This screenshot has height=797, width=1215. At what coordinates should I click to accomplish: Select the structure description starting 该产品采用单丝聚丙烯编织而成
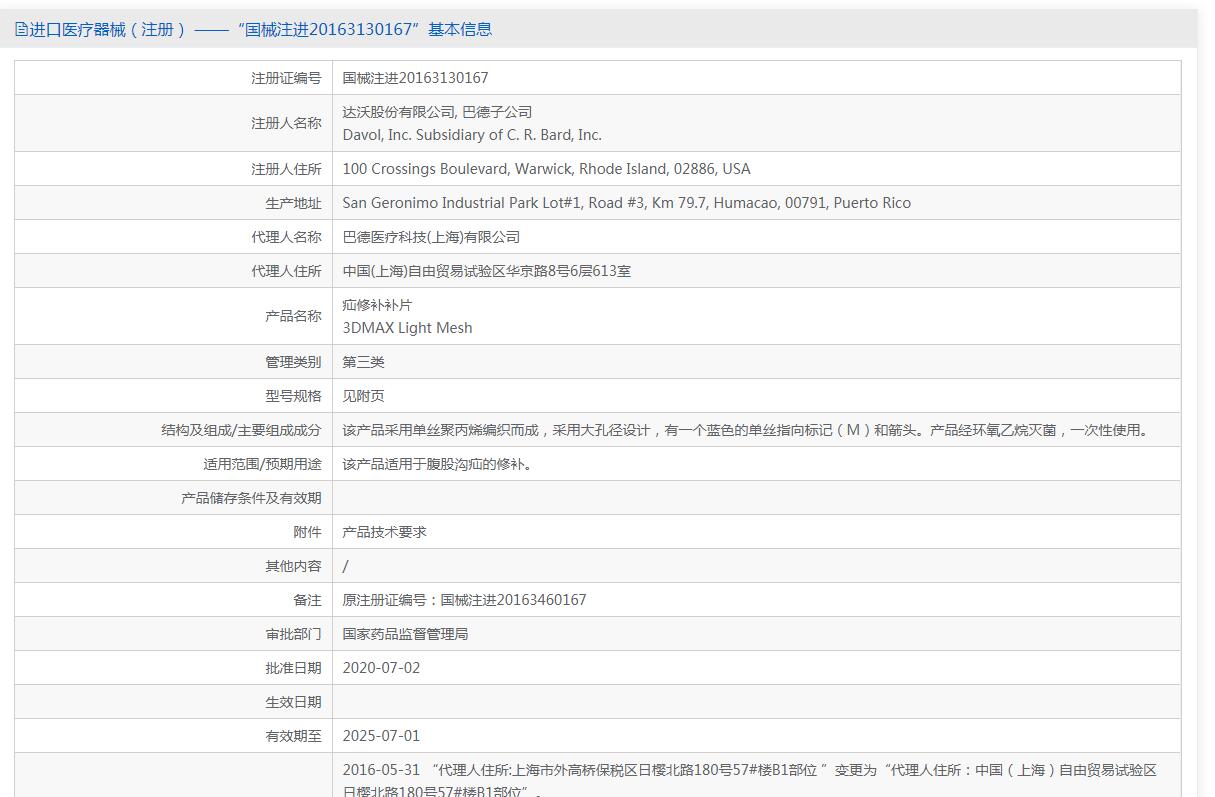click(747, 430)
